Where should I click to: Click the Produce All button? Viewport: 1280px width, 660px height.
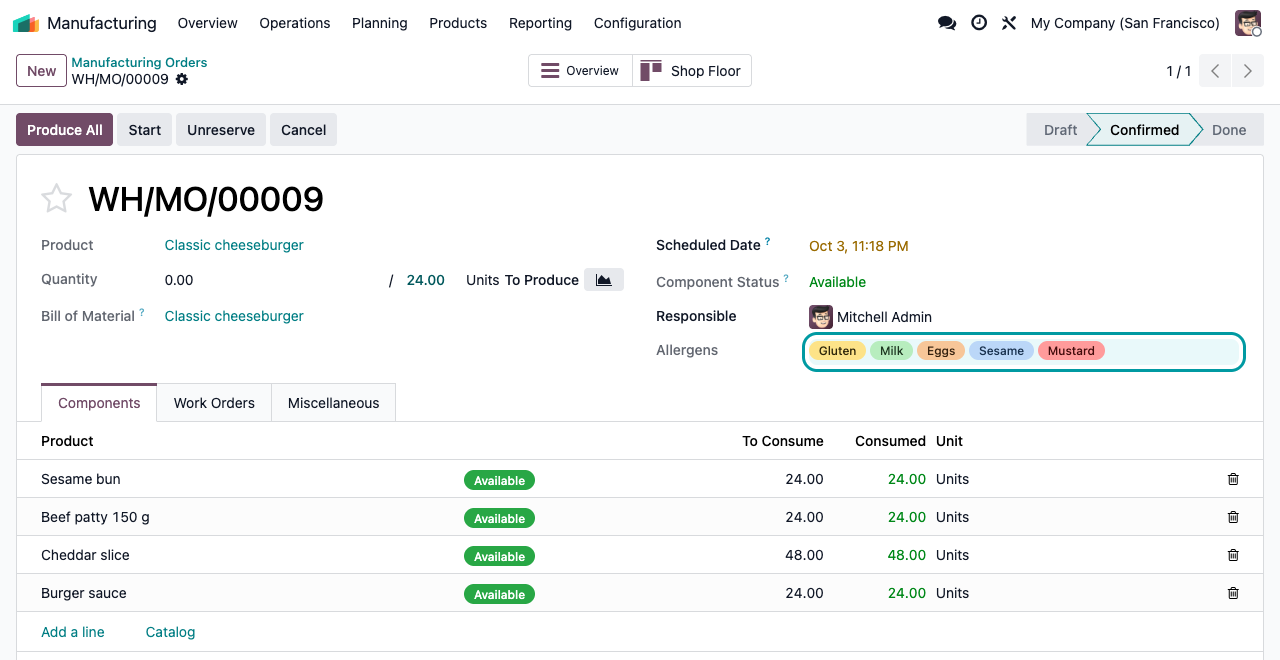pos(65,130)
